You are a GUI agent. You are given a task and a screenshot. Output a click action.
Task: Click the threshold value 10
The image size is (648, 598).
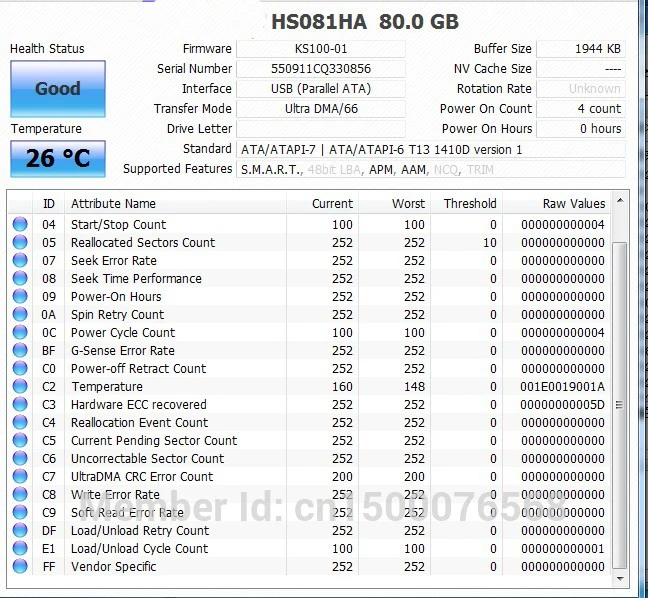tap(490, 243)
